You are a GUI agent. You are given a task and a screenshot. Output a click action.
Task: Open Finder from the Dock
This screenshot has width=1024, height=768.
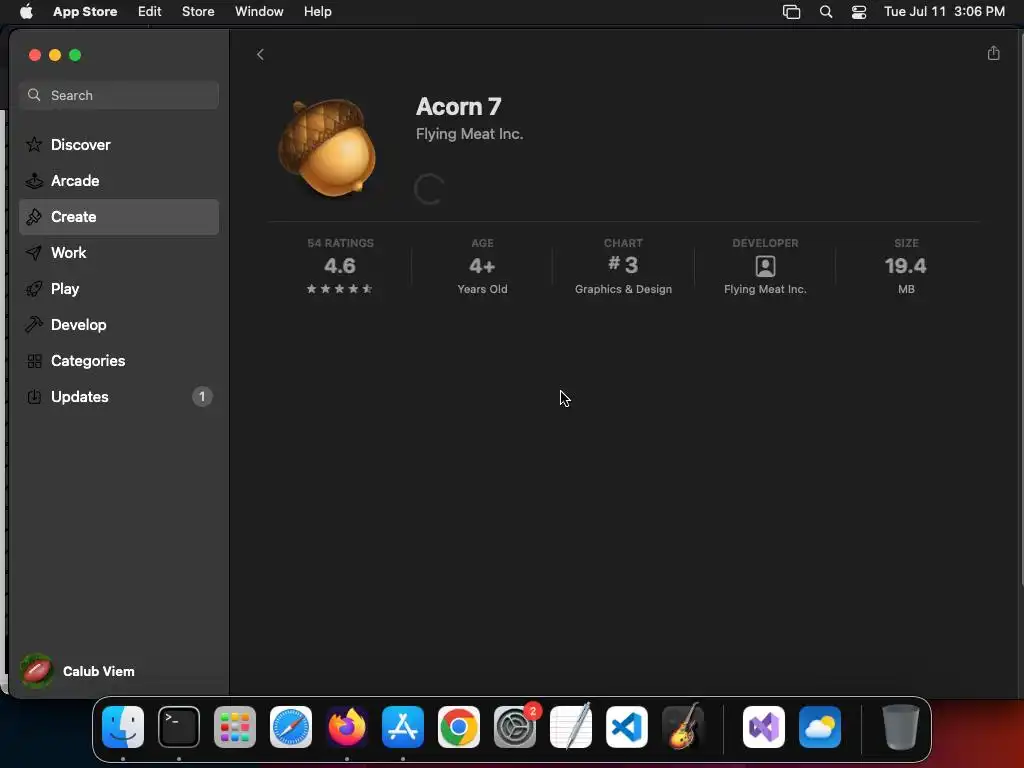[x=123, y=727]
